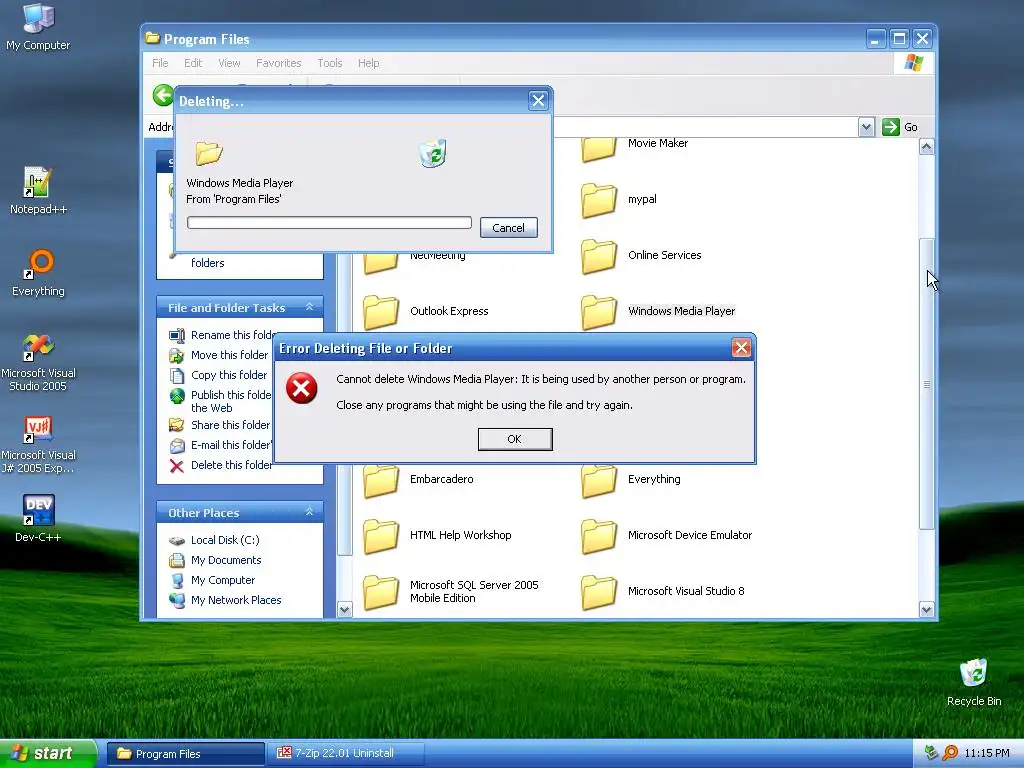Select the mypal folder icon
The image size is (1024, 768).
pos(599,200)
